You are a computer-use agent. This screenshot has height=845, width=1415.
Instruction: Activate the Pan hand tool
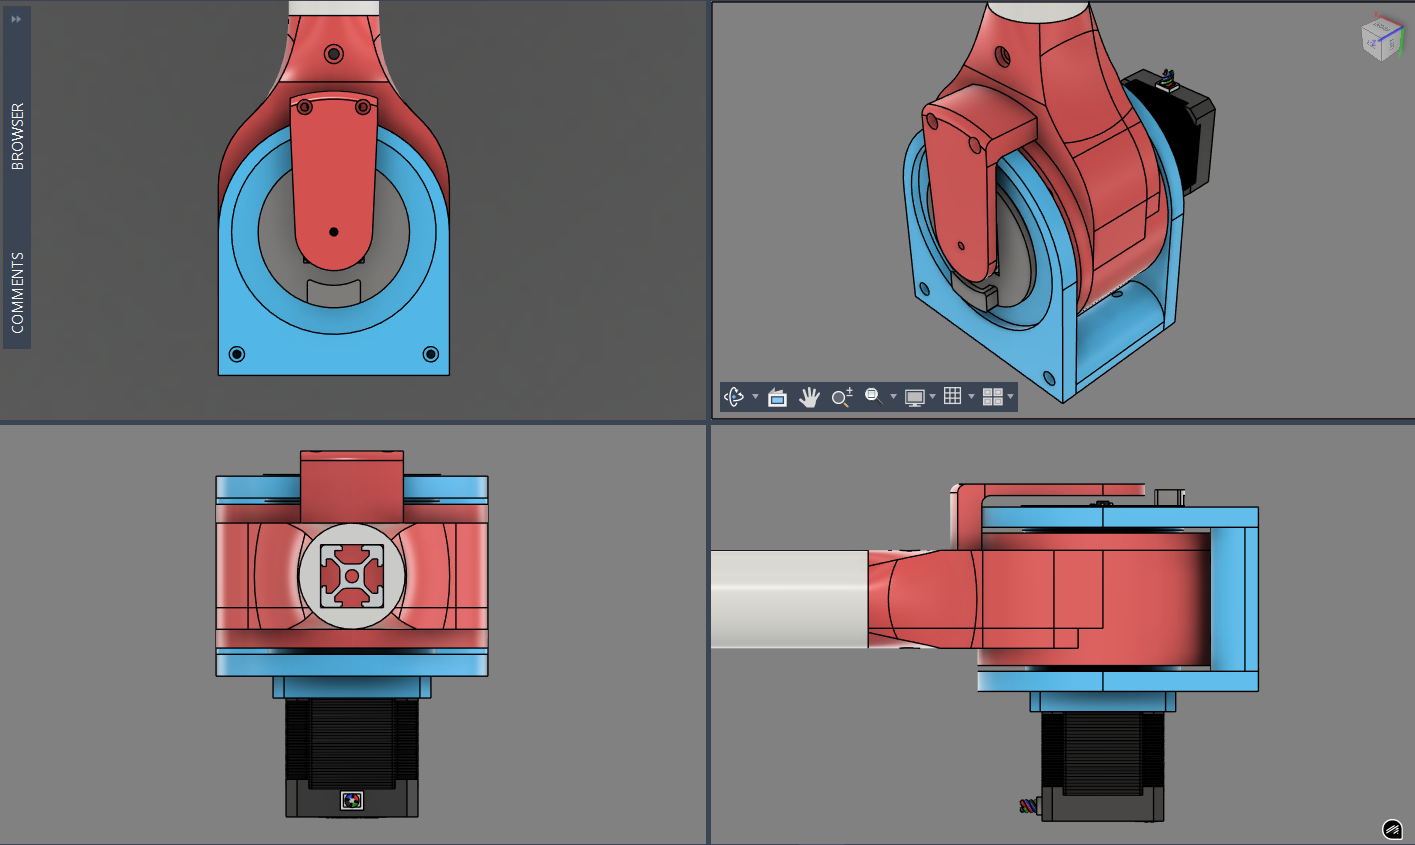(809, 397)
